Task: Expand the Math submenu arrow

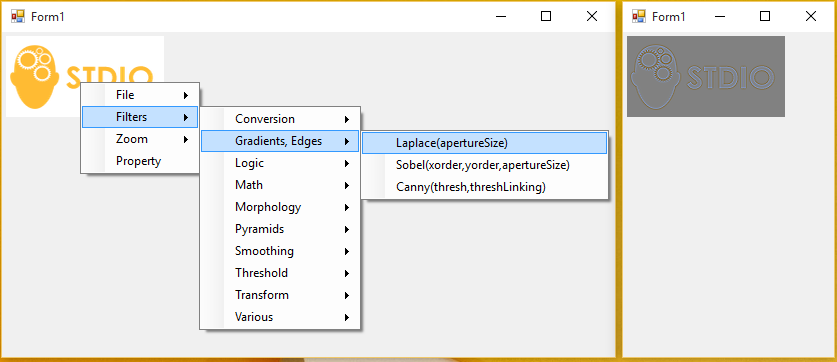Action: coord(347,185)
